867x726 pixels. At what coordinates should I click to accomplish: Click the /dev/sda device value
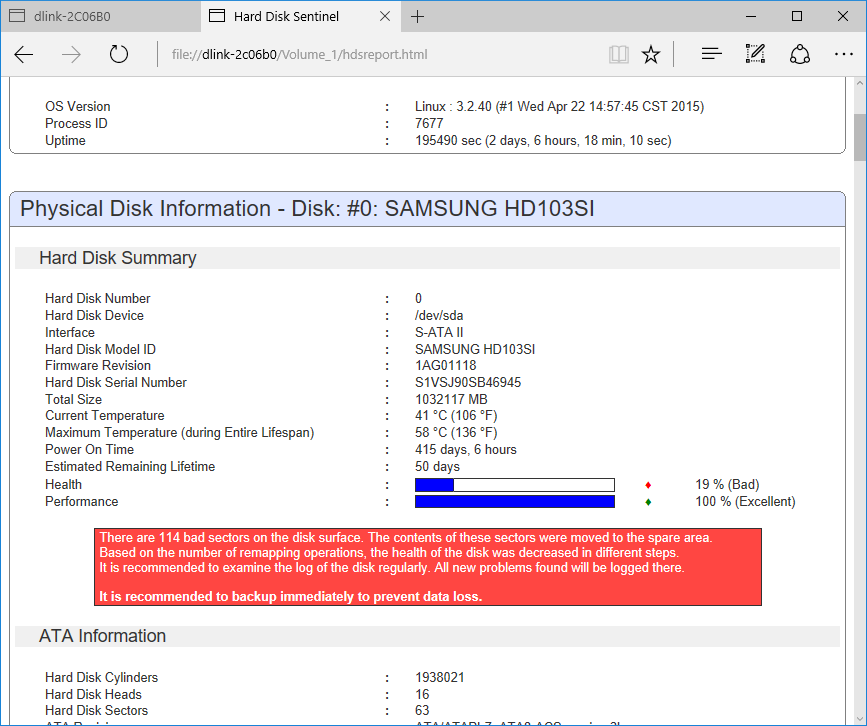tap(439, 315)
